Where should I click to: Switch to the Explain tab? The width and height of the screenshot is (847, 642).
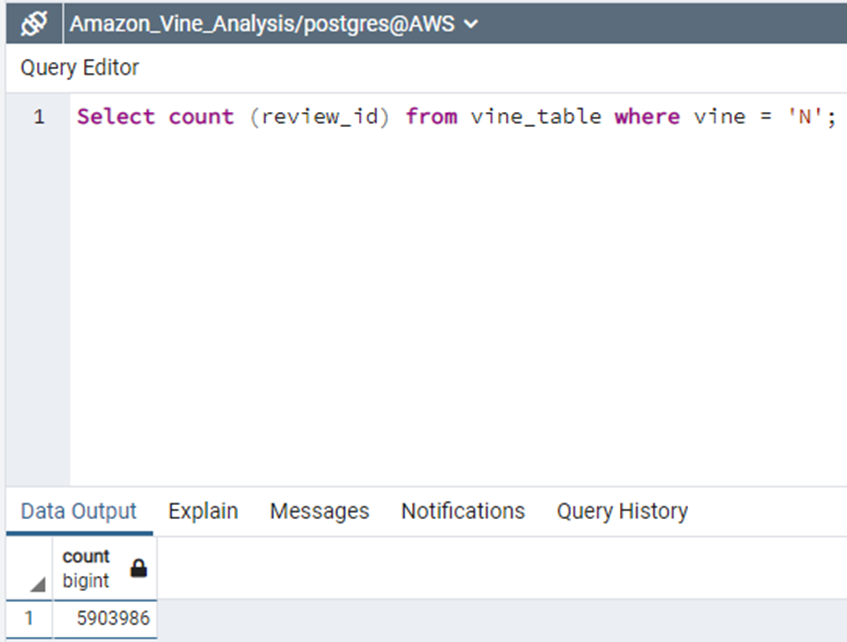(202, 511)
